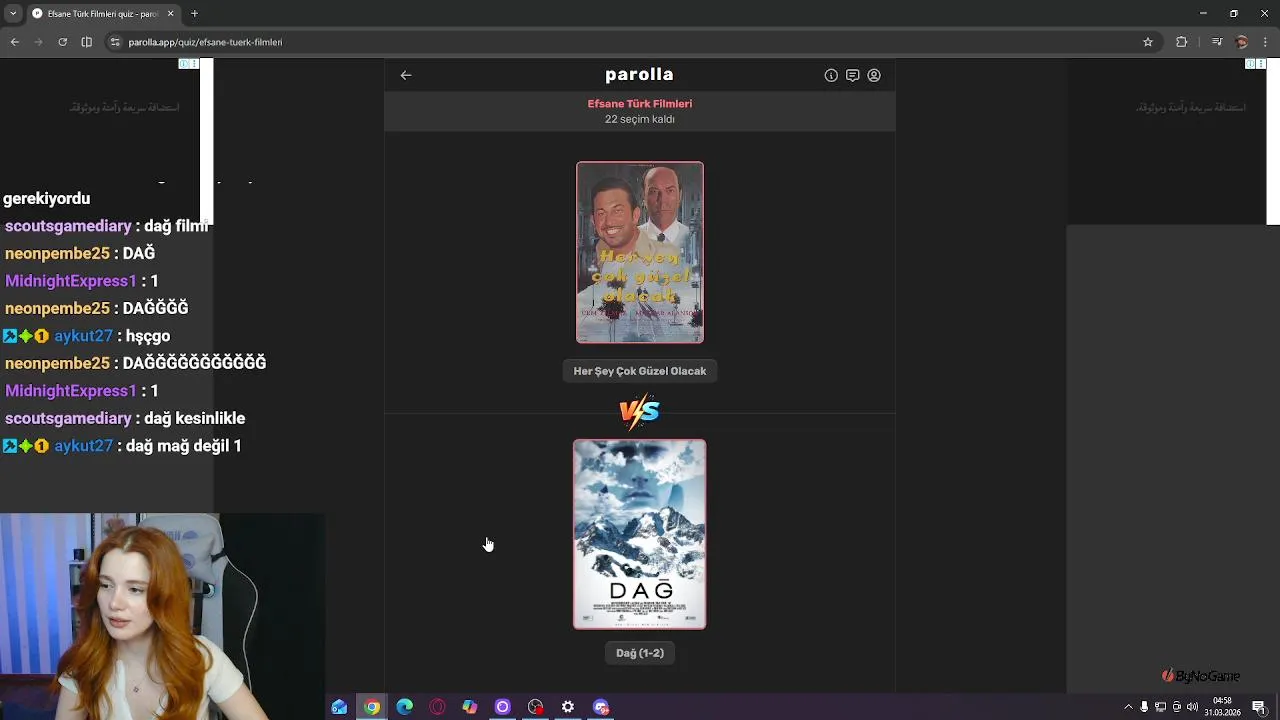The image size is (1280, 720).
Task: Open the Chrome profile avatar
Action: coord(1242,42)
